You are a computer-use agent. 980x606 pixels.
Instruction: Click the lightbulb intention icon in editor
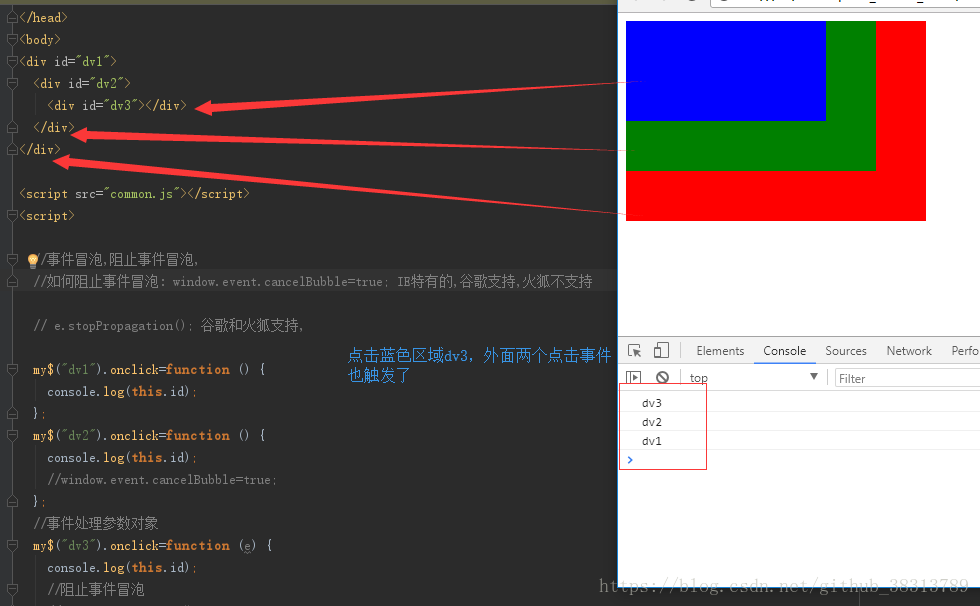[x=33, y=260]
